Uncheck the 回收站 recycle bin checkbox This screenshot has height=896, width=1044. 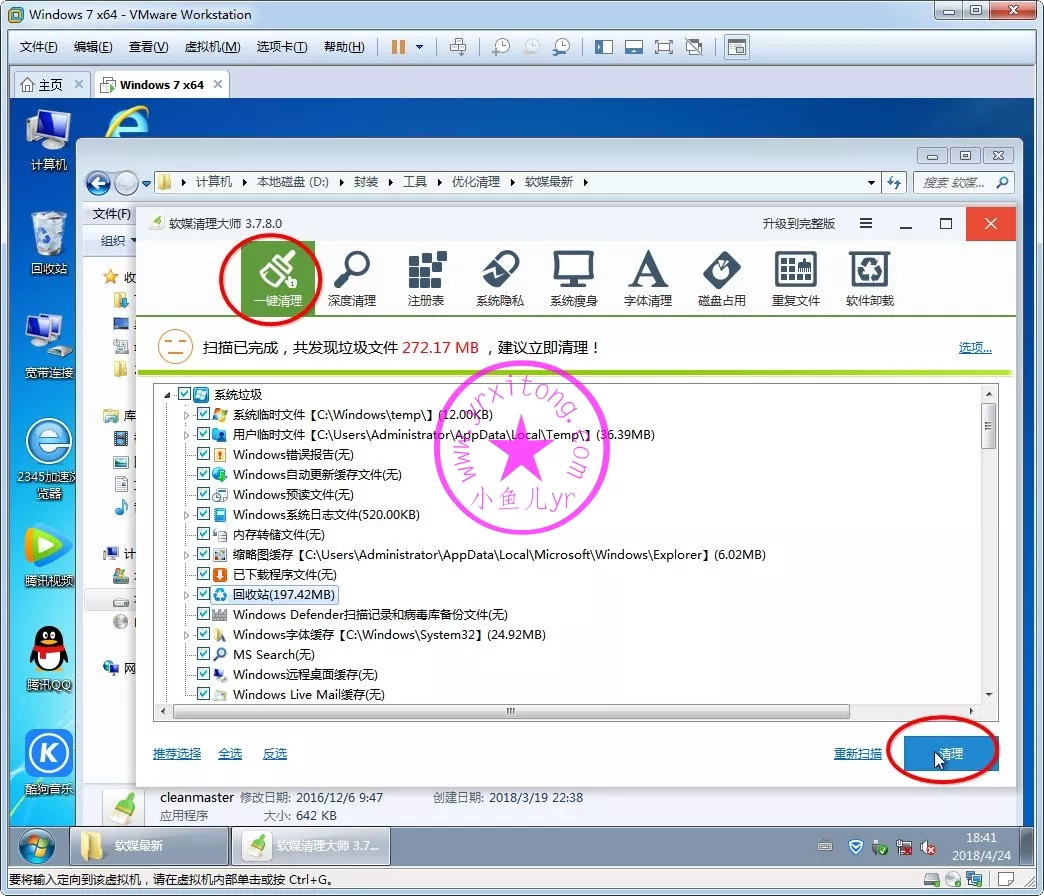(x=204, y=595)
